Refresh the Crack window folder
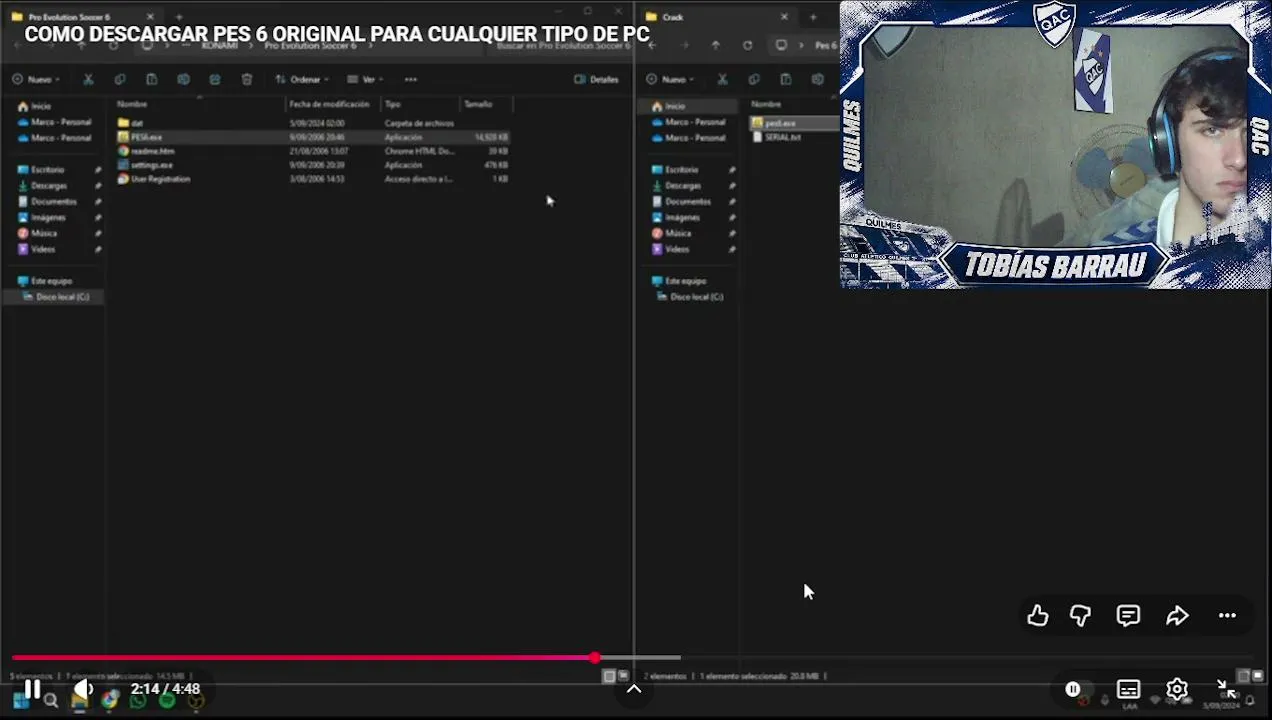1272x720 pixels. click(x=747, y=45)
